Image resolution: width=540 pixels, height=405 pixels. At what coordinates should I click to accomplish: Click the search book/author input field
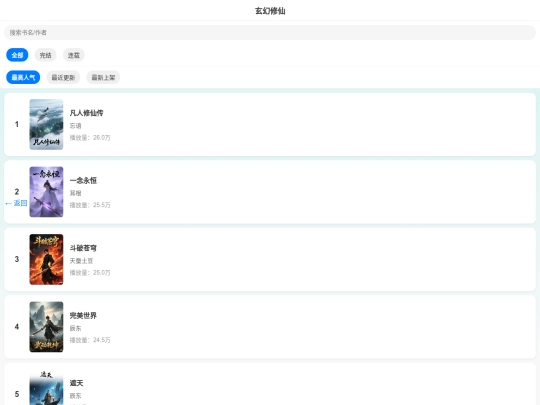(x=270, y=32)
